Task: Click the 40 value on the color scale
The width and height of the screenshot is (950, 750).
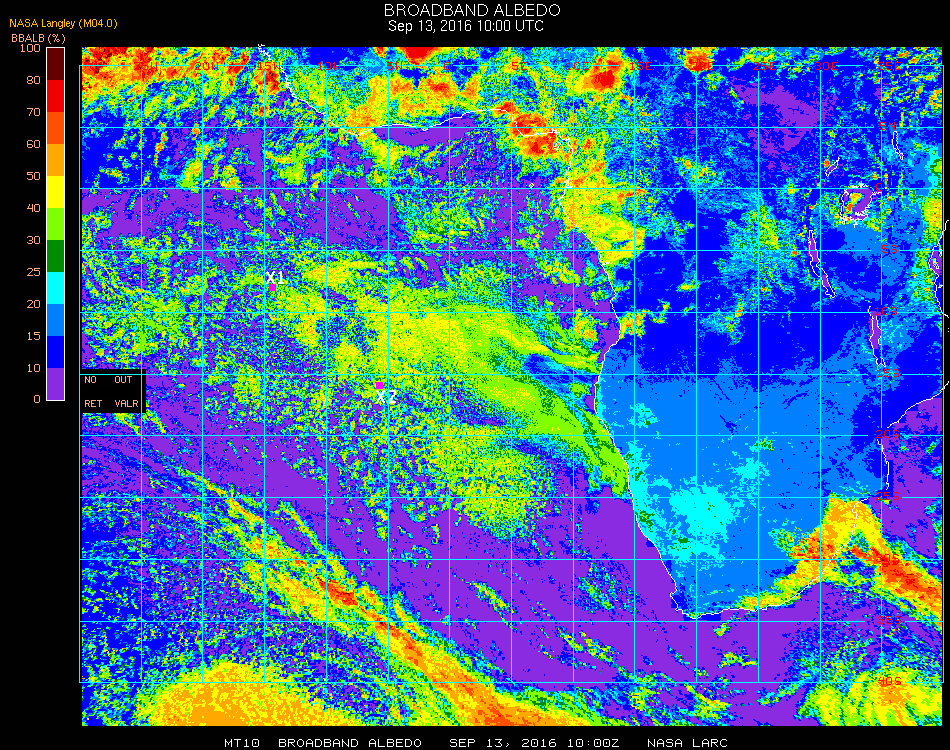Action: (33, 208)
